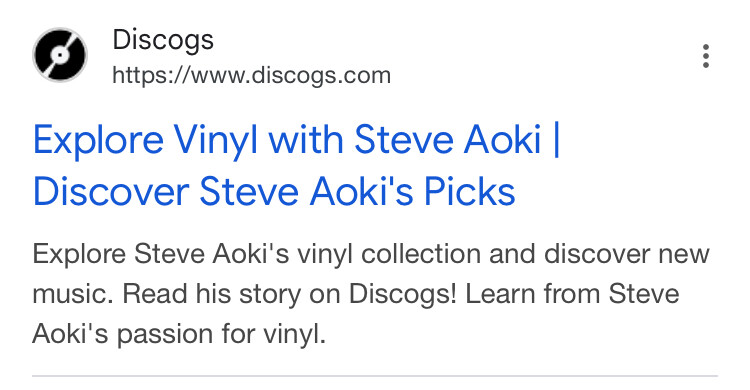This screenshot has height=390, width=750.
Task: Click the https://www.discogs.com URL
Action: [x=252, y=76]
